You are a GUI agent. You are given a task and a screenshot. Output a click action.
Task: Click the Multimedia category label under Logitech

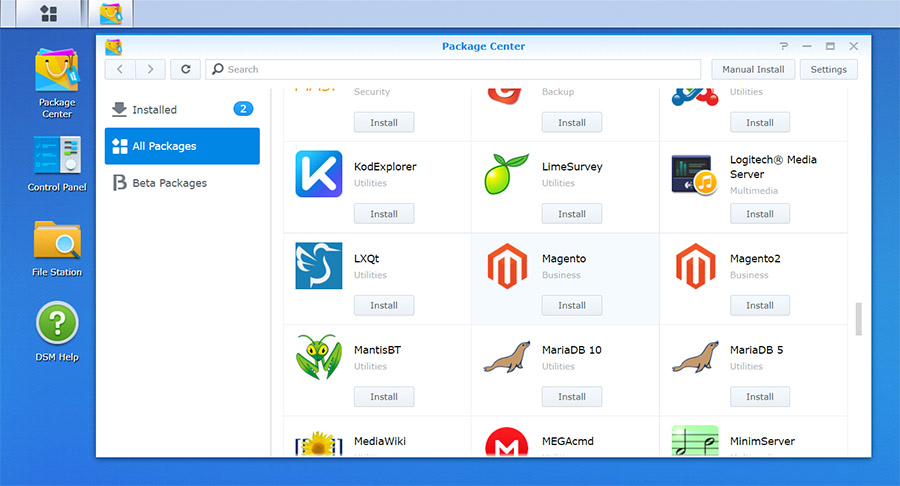click(x=754, y=190)
